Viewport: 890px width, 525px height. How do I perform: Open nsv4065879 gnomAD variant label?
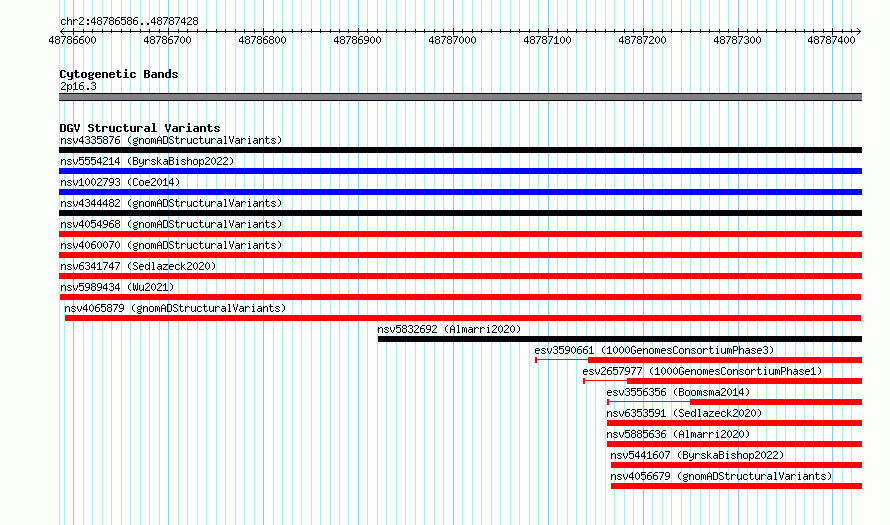(x=175, y=308)
